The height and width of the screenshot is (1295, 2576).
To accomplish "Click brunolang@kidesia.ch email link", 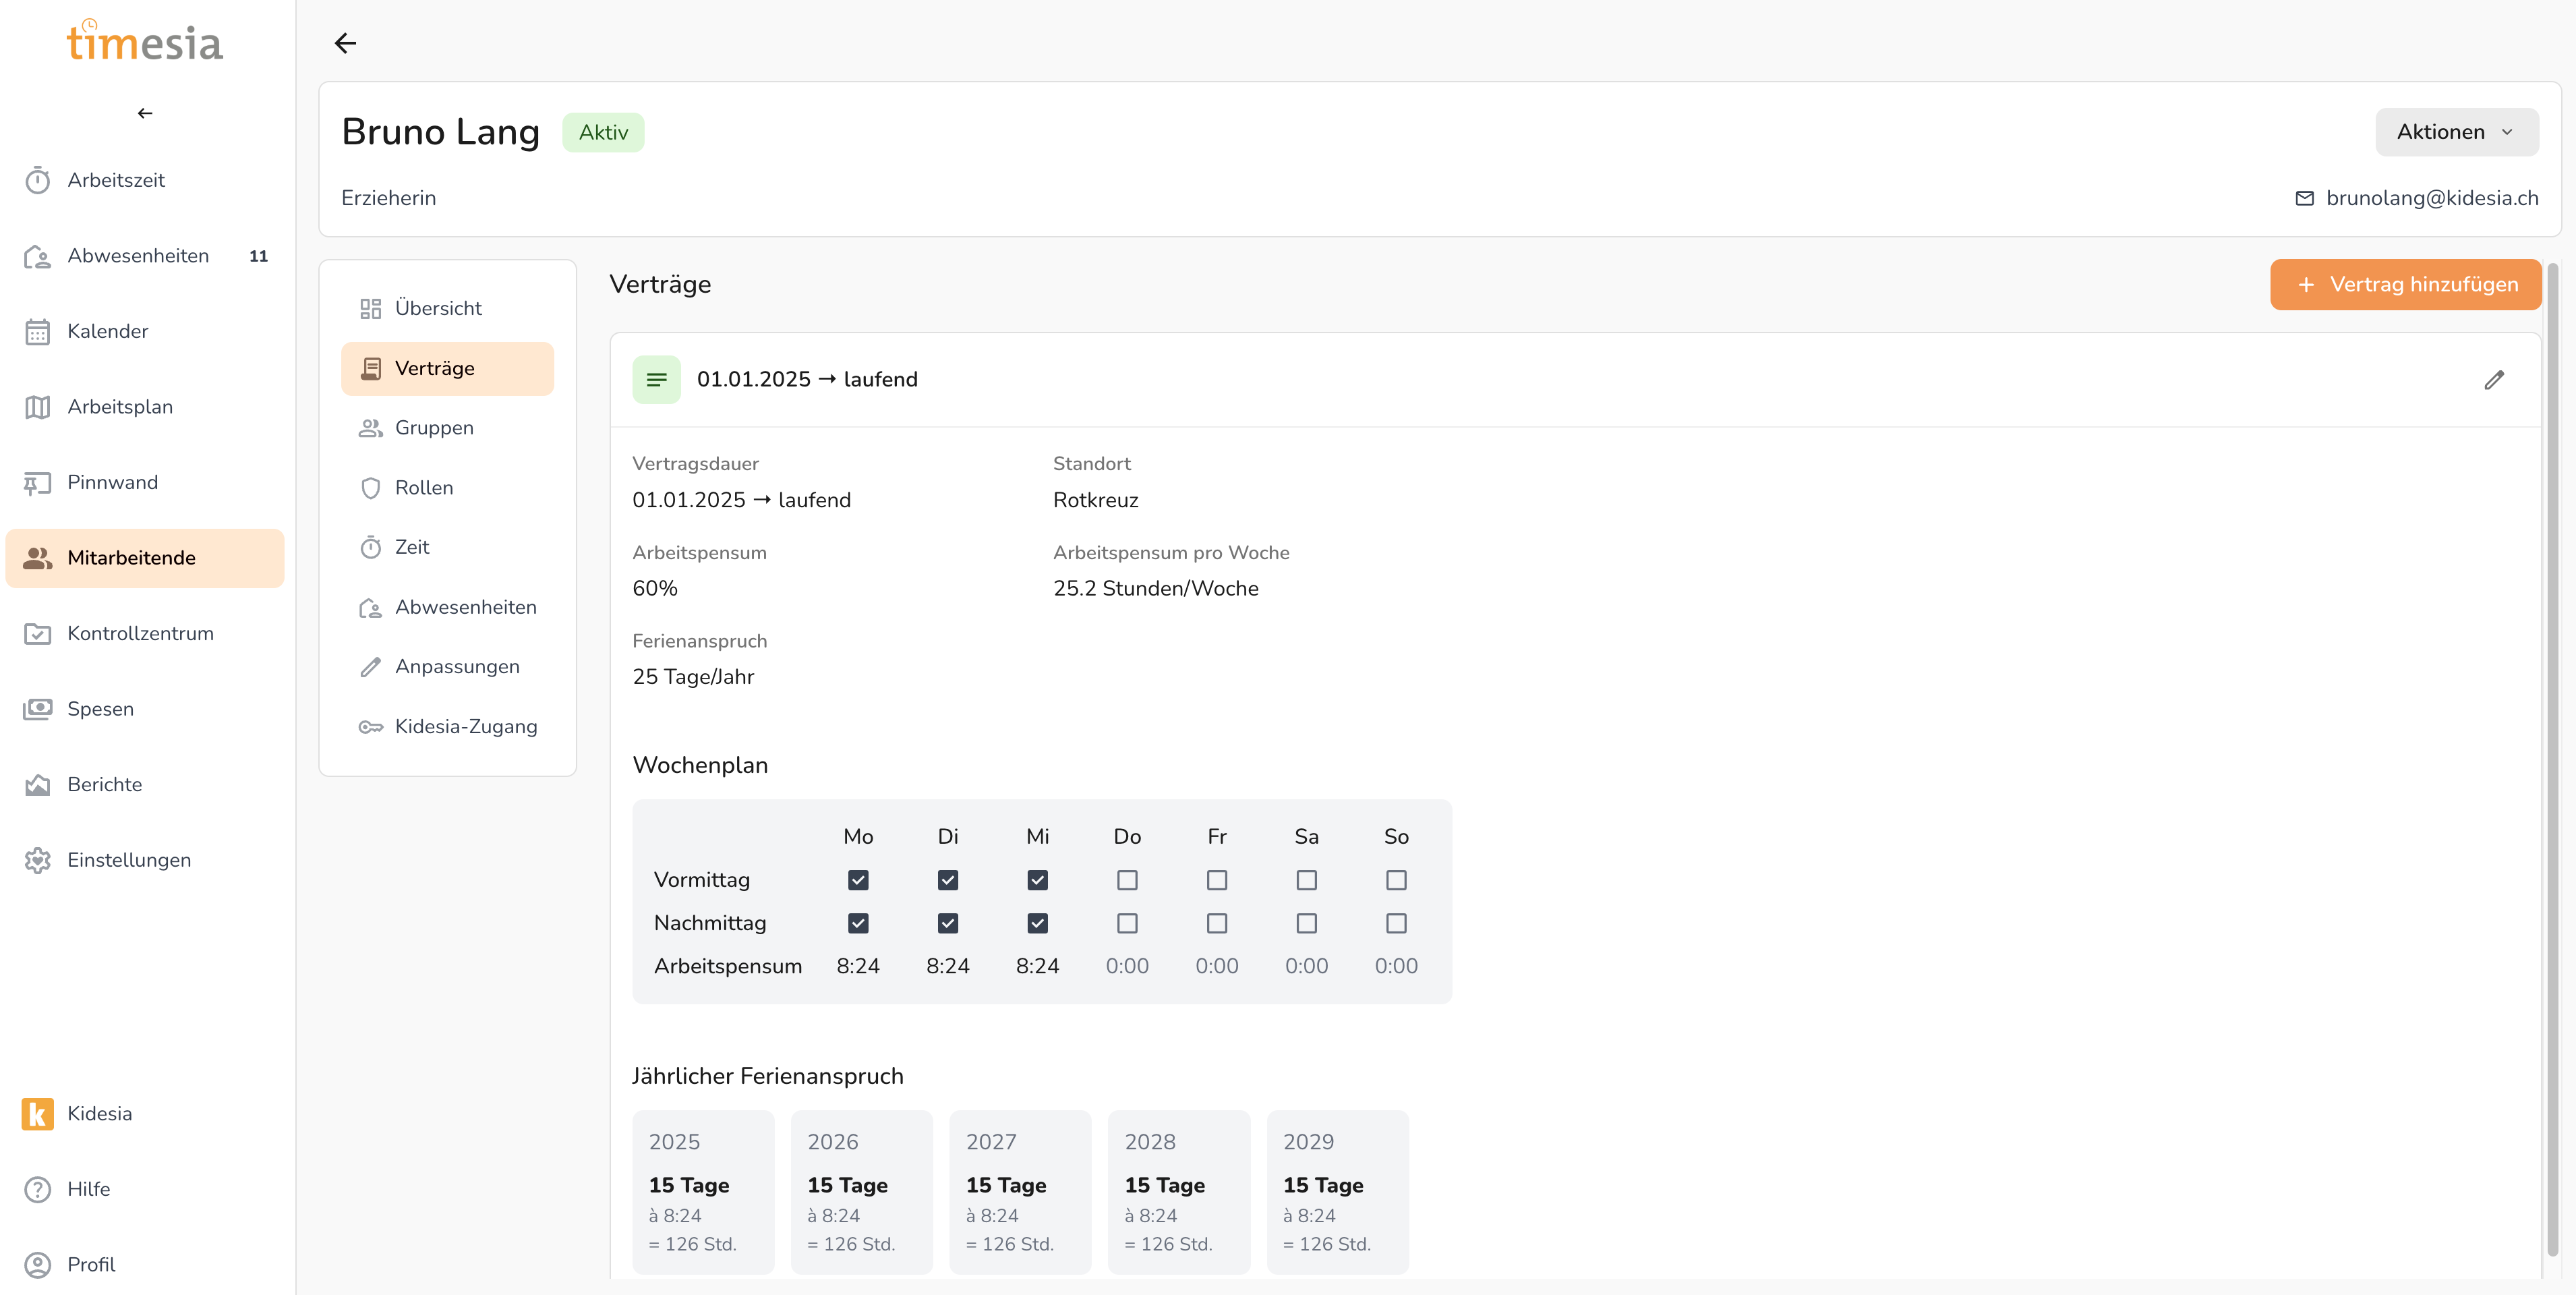I will pos(2431,198).
